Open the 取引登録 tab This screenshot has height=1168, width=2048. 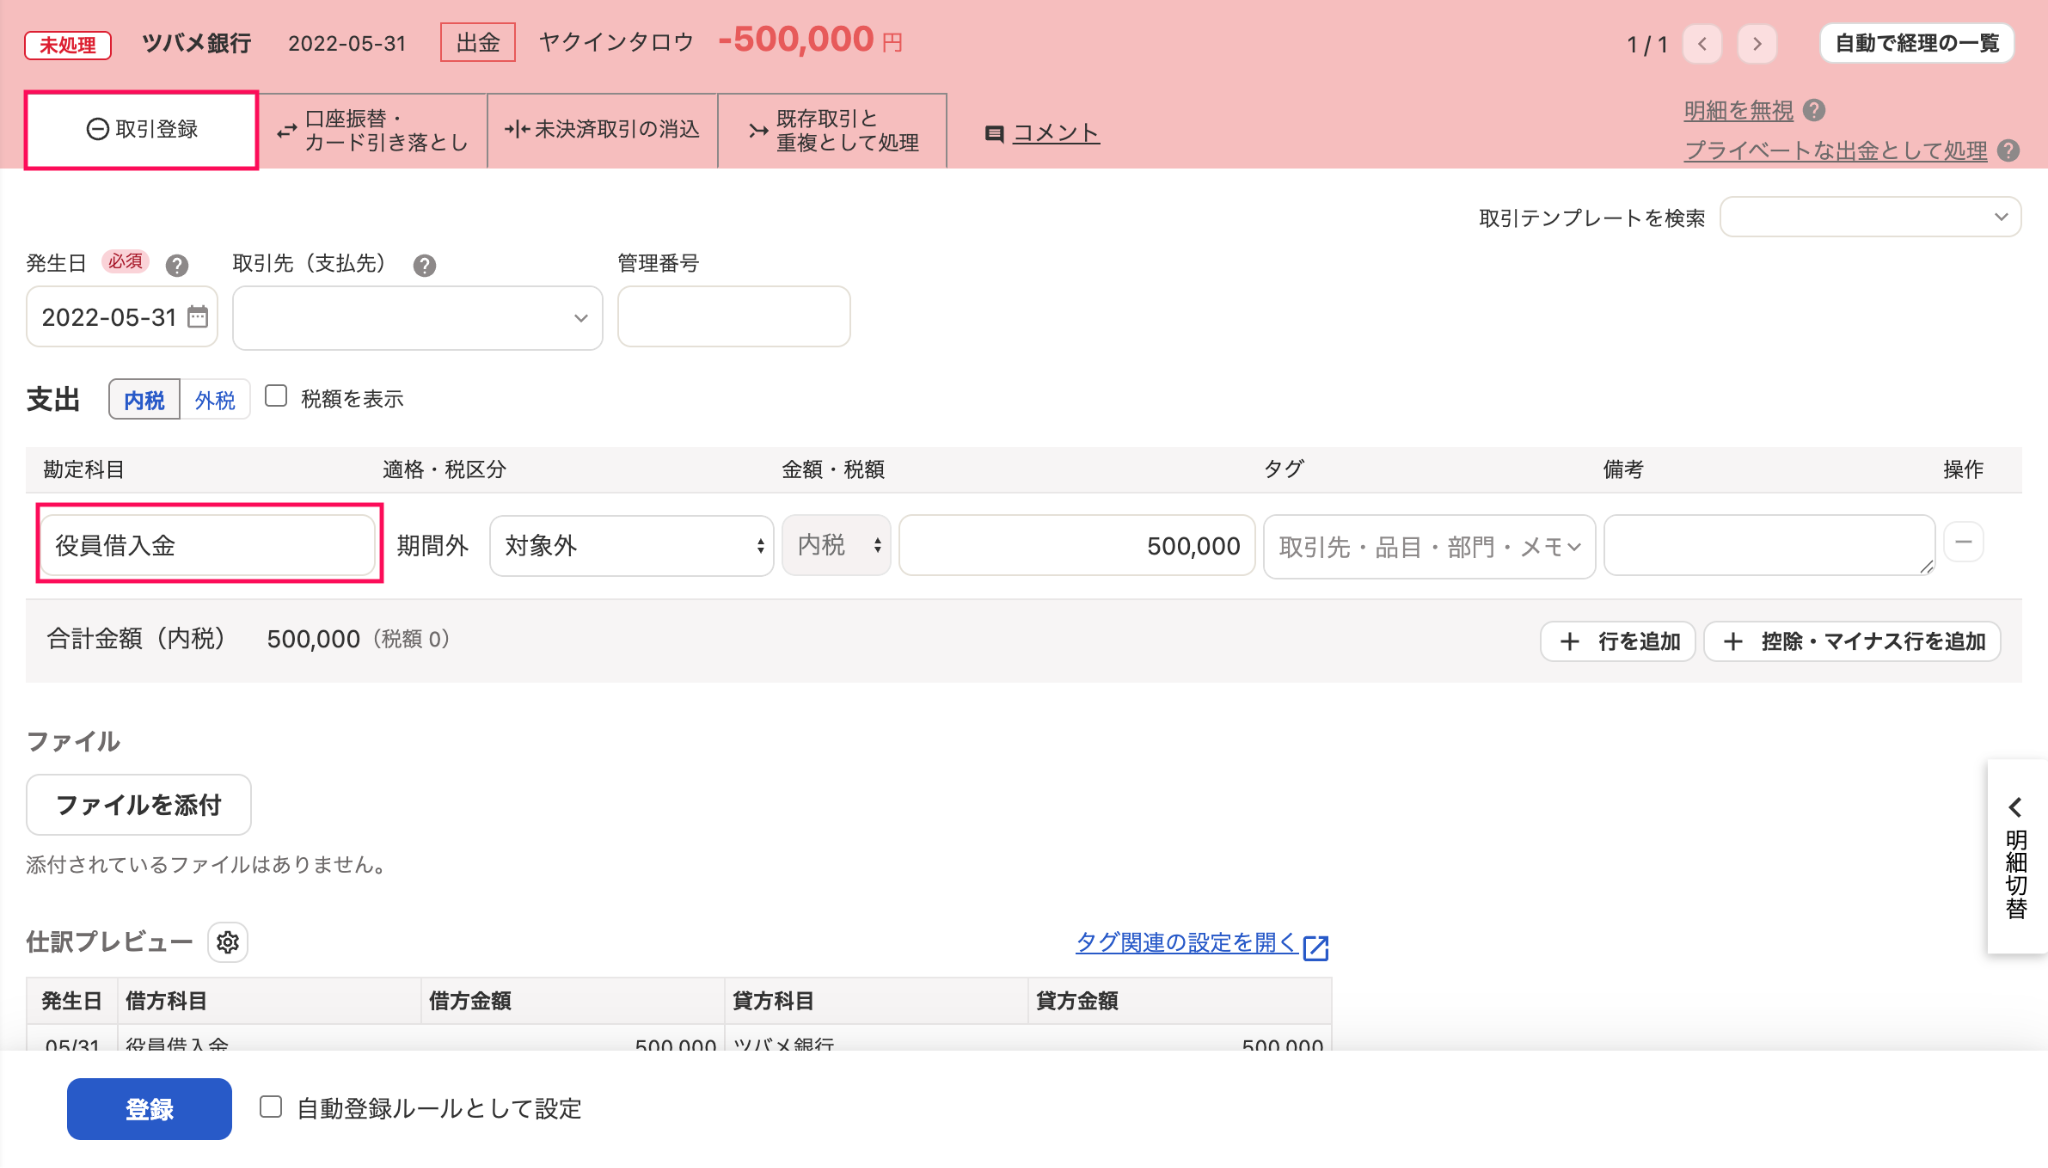click(x=141, y=130)
